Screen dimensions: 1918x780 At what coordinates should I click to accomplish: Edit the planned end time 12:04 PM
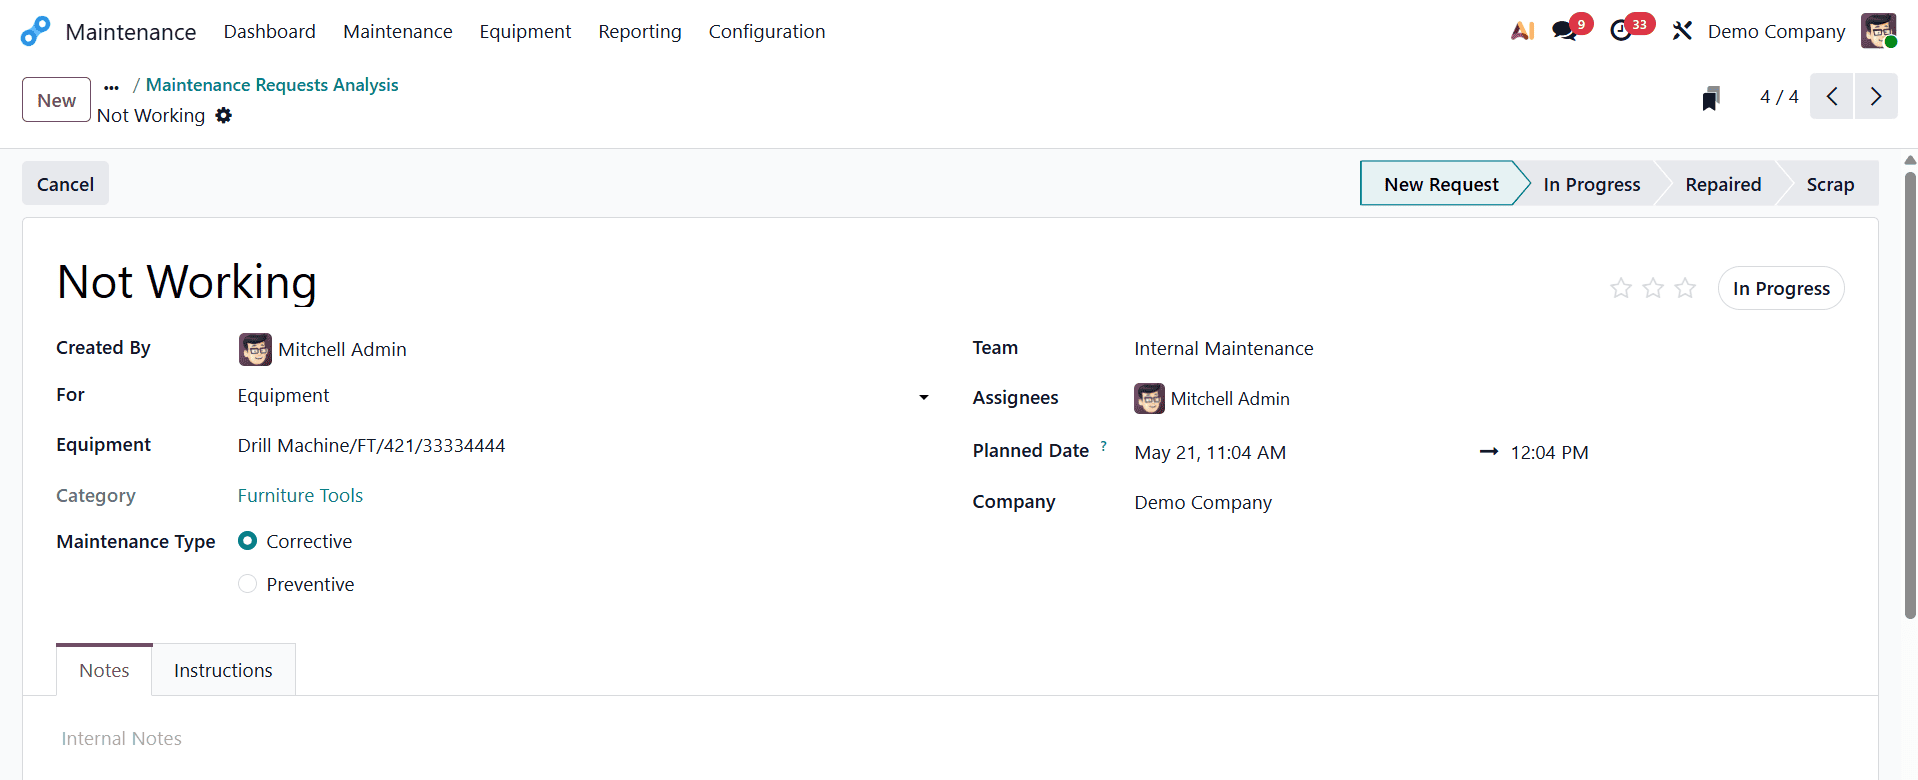click(1549, 453)
